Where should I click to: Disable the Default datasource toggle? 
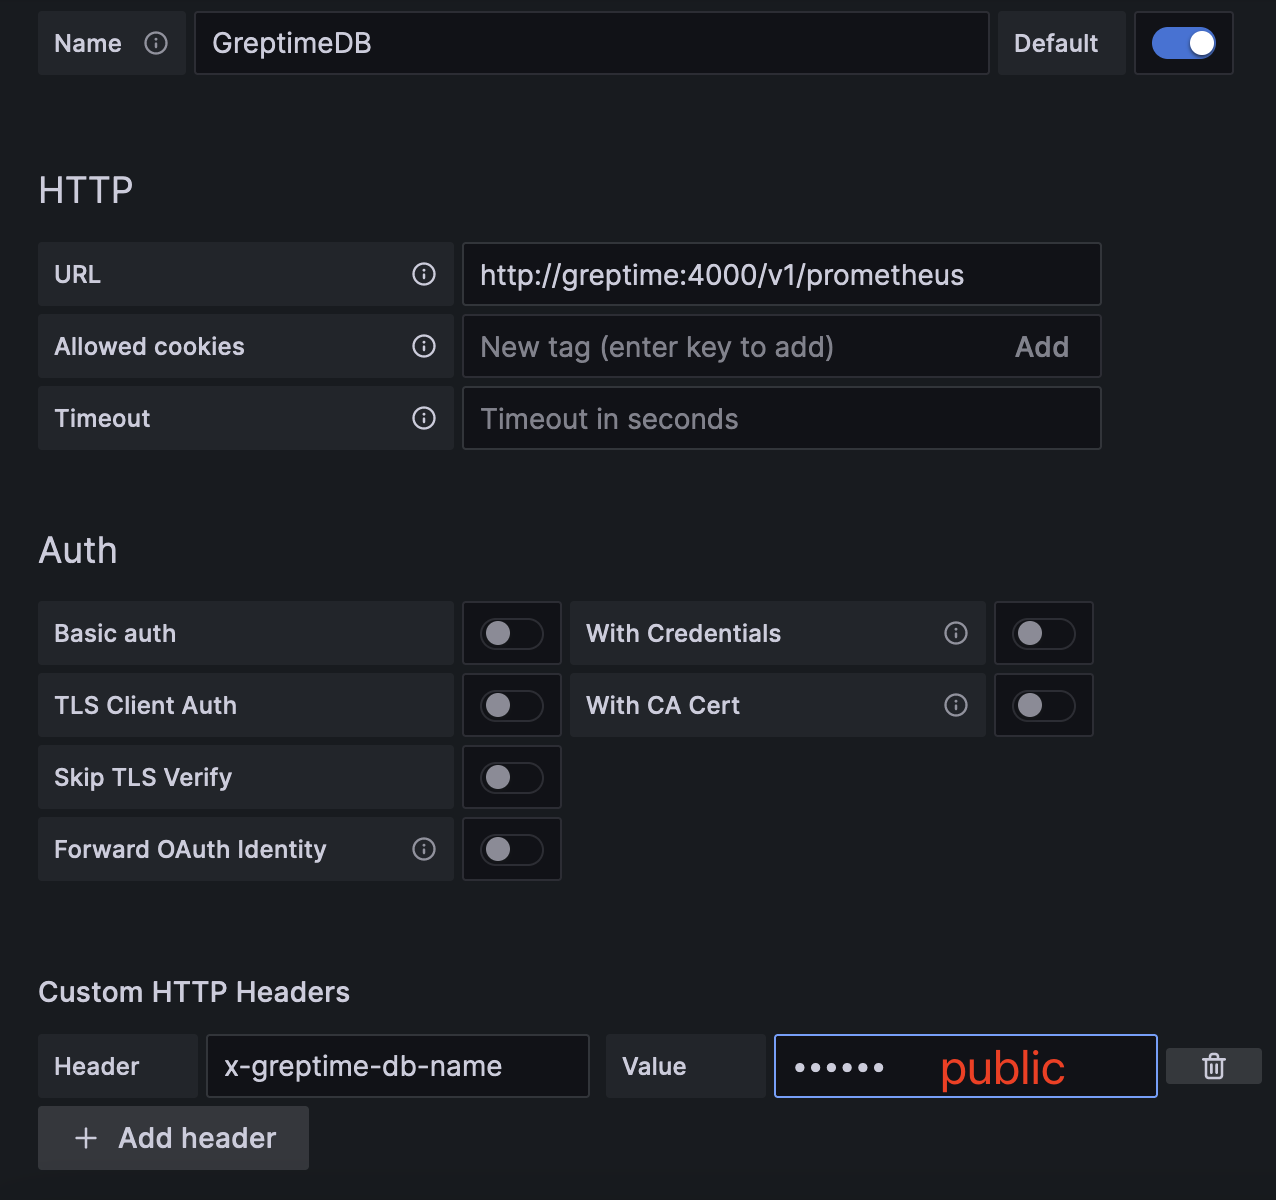1184,43
